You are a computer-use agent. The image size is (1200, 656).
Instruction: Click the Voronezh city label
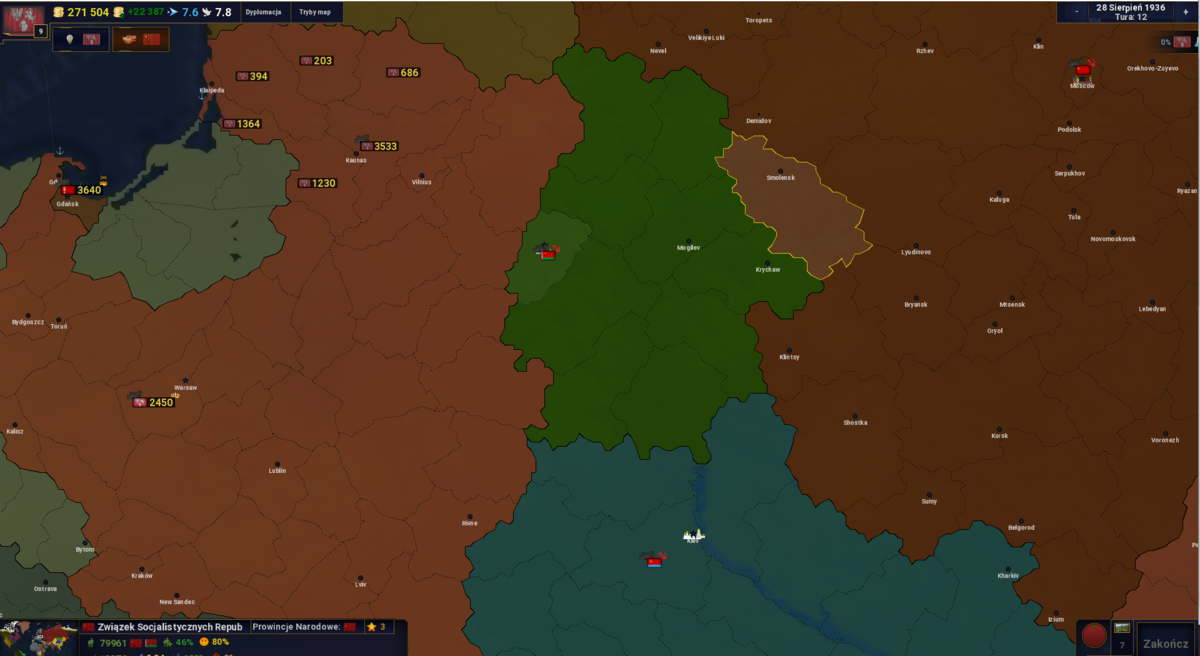[1165, 440]
